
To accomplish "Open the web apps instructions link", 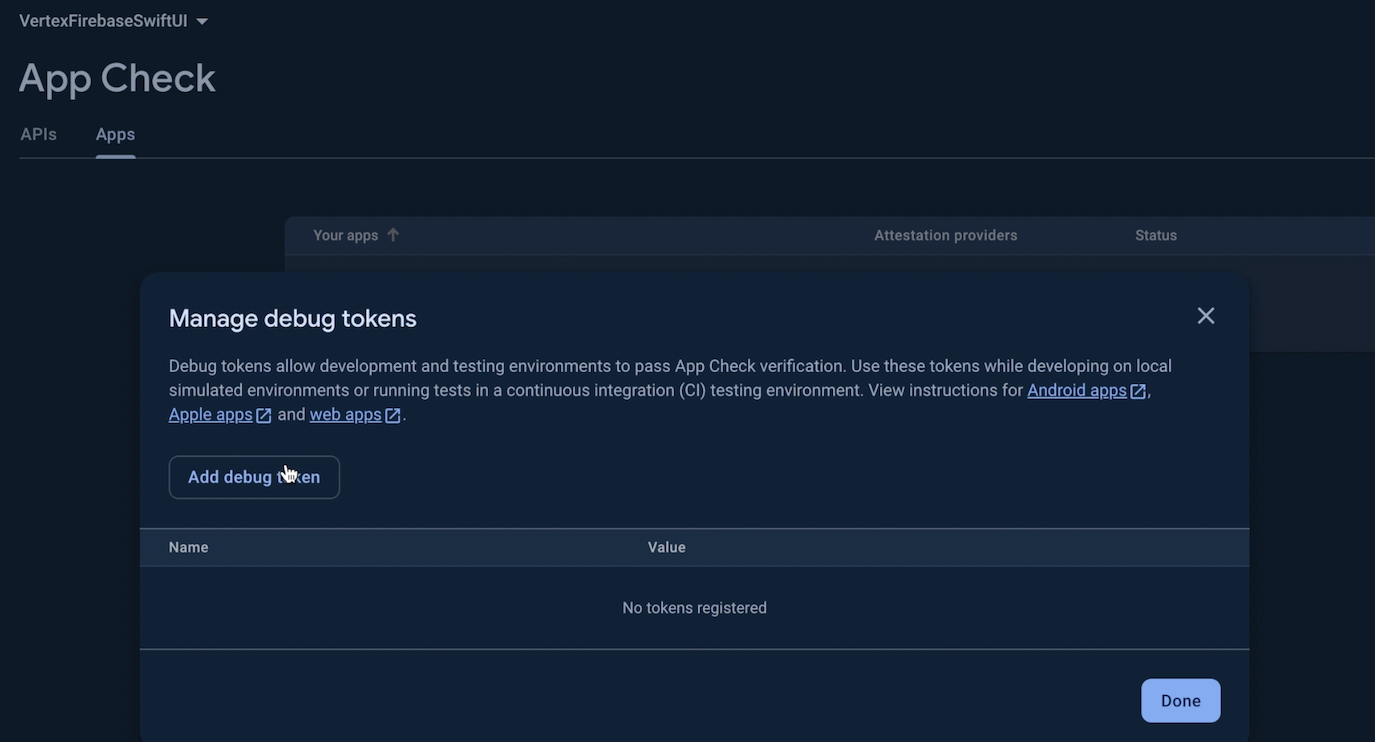I will pos(345,414).
